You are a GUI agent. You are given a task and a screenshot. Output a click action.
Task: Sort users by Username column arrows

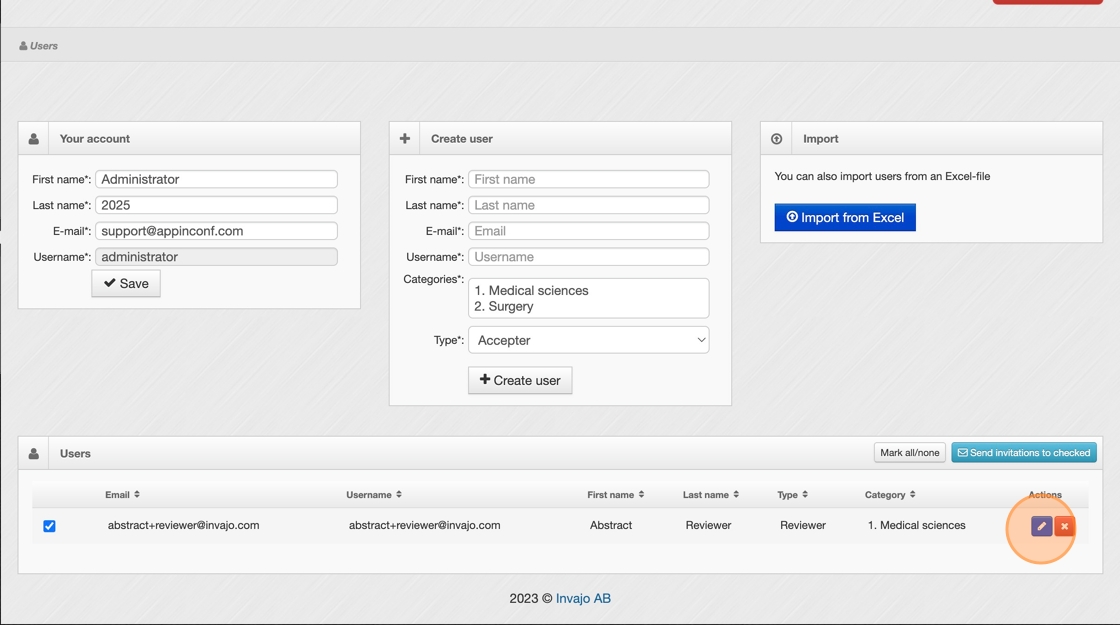399,494
